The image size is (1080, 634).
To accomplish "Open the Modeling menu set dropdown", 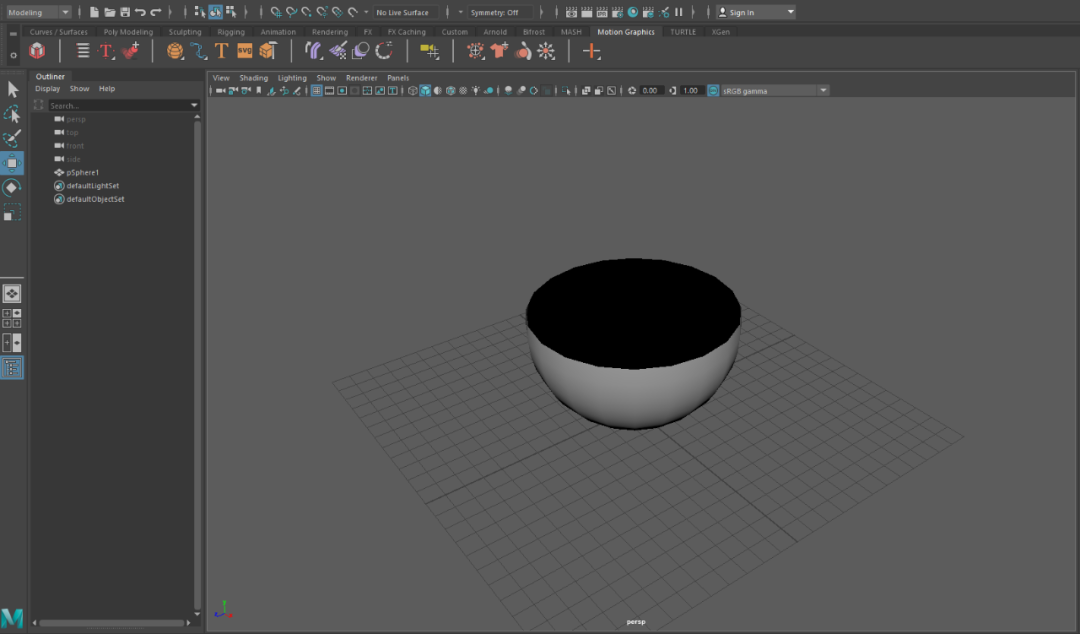I will pyautogui.click(x=38, y=12).
